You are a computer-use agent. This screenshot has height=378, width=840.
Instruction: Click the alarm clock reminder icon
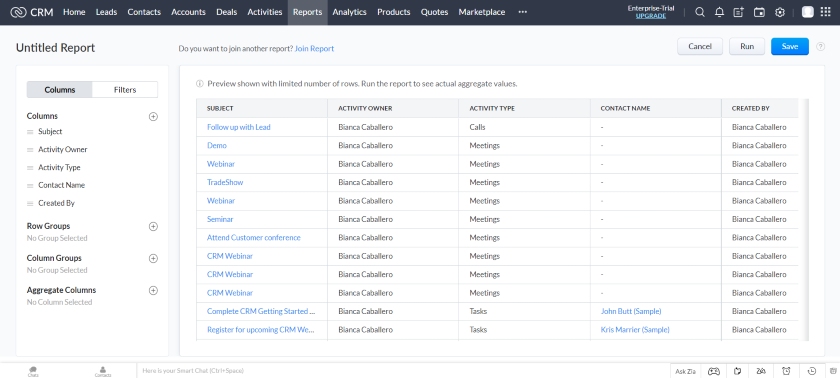(x=786, y=371)
